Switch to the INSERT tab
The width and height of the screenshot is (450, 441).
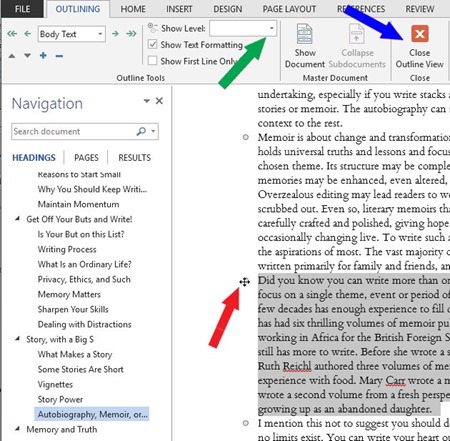click(x=179, y=9)
